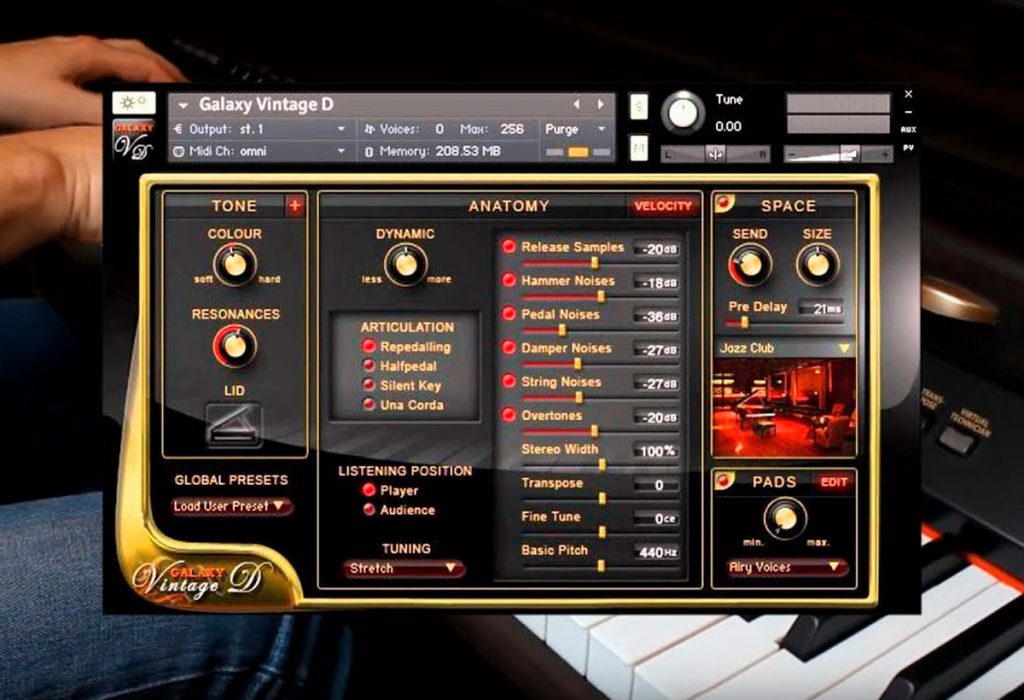Click the Fine Tune slider handle
Viewport: 1024px width, 700px height.
tap(601, 532)
